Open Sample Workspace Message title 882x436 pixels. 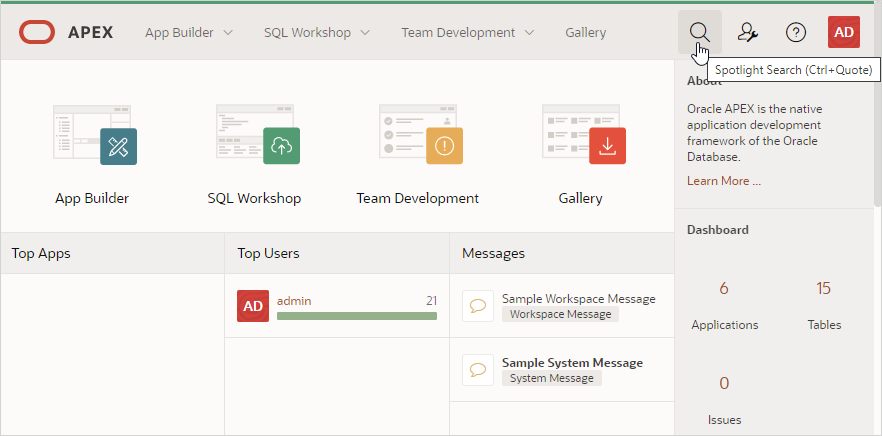[x=579, y=299]
